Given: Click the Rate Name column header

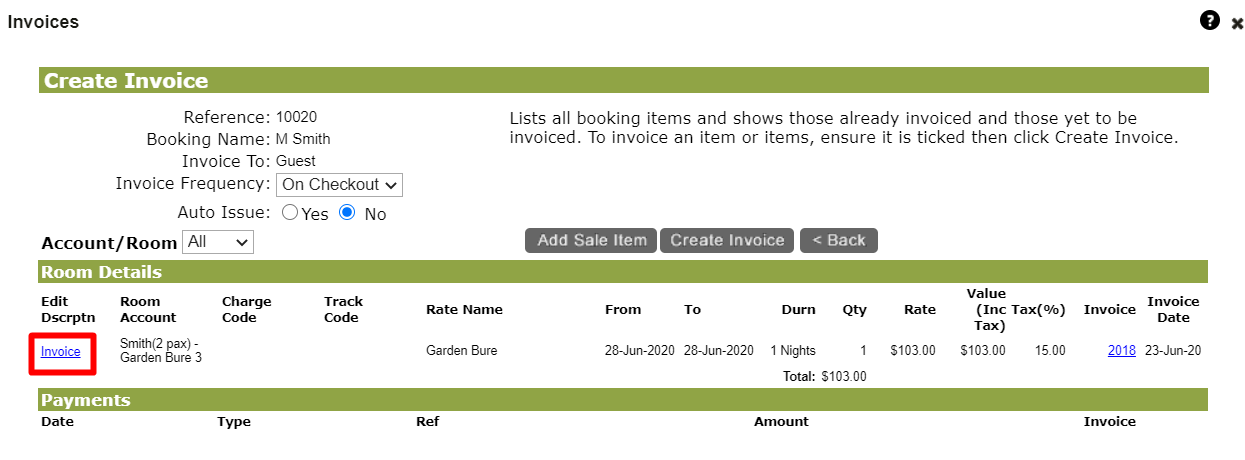Looking at the screenshot, I should [x=464, y=310].
